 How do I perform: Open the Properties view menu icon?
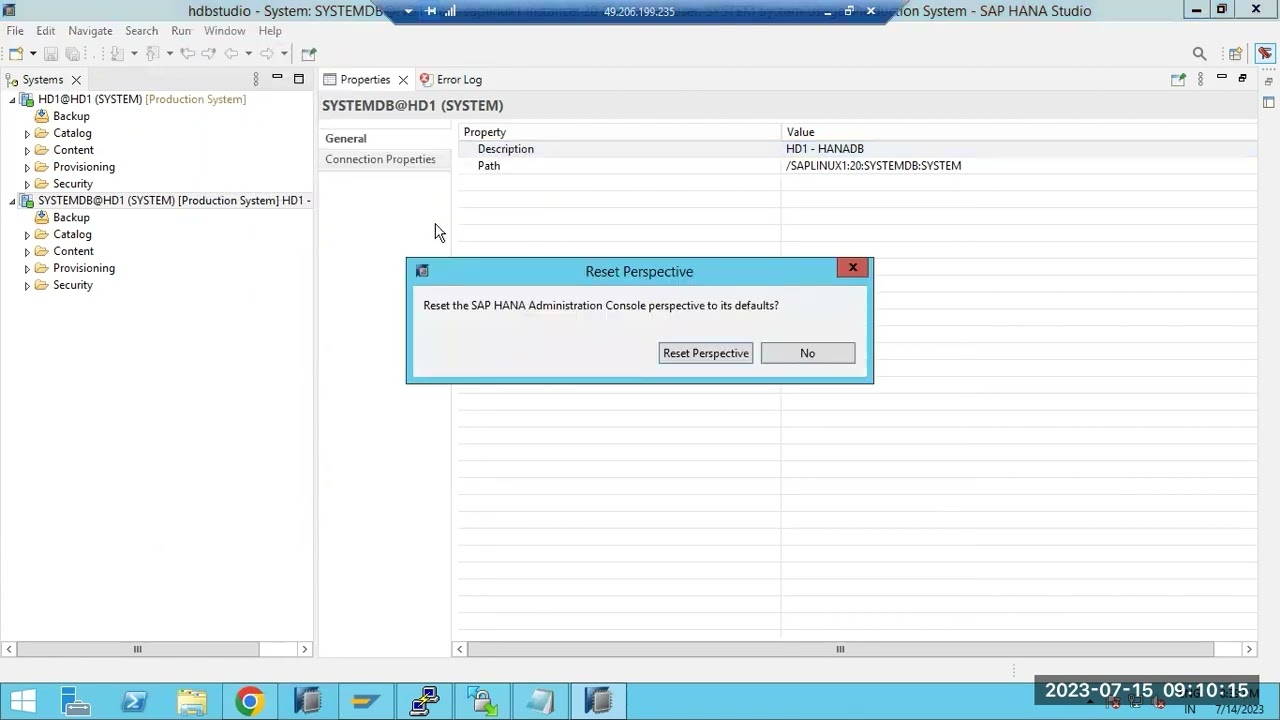click(x=1200, y=79)
